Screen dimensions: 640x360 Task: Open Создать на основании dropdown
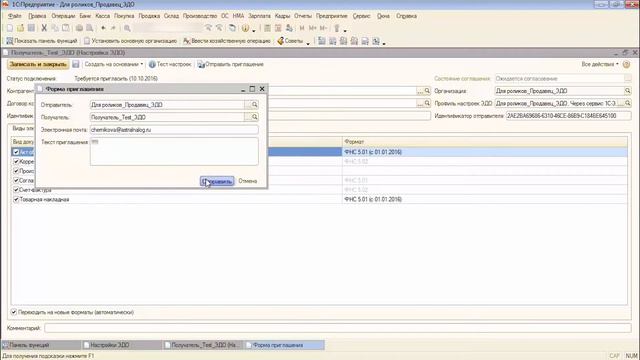tap(113, 64)
